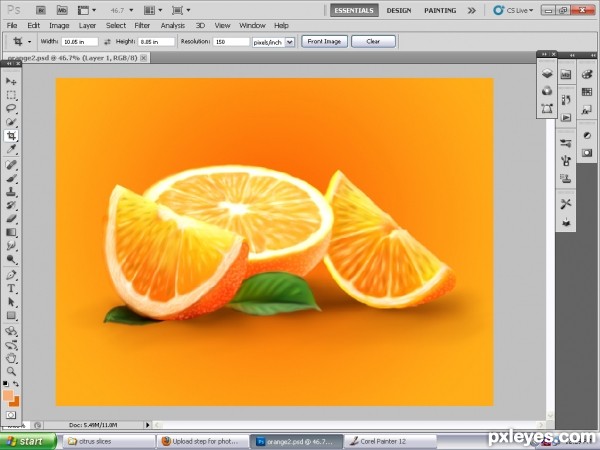Open the CS Live dropdown

tap(514, 10)
